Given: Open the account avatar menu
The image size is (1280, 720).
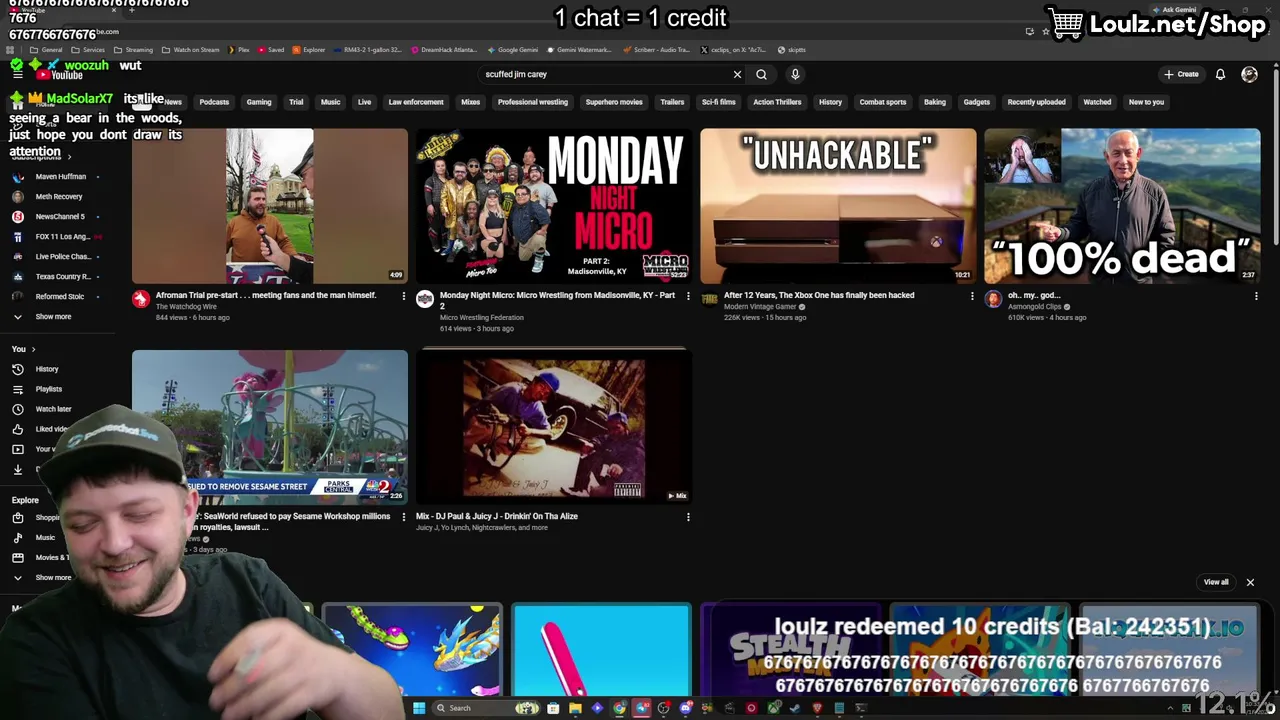Looking at the screenshot, I should 1249,74.
